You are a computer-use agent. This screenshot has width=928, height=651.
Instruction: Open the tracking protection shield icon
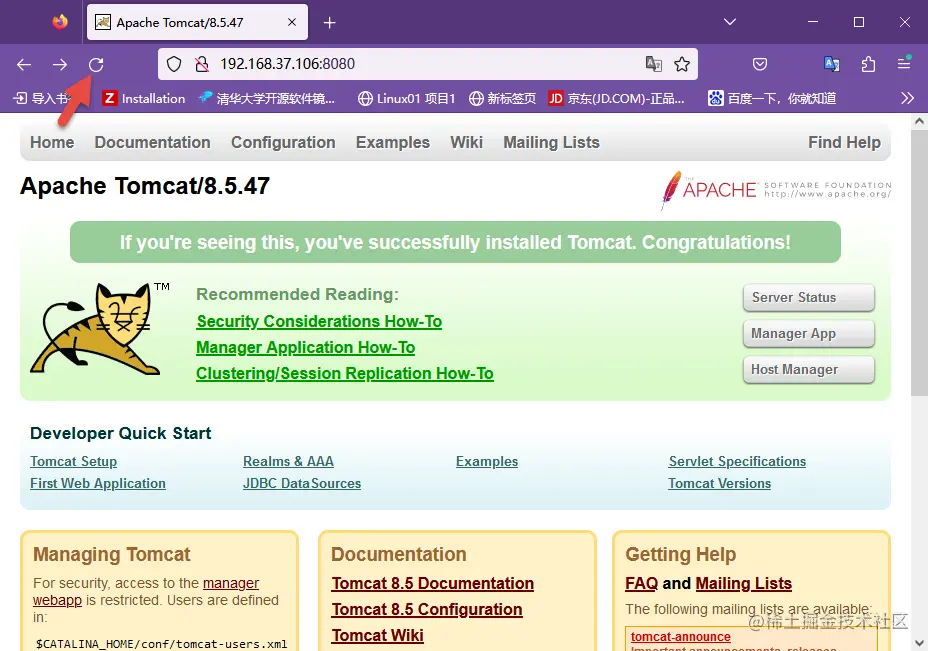point(174,64)
